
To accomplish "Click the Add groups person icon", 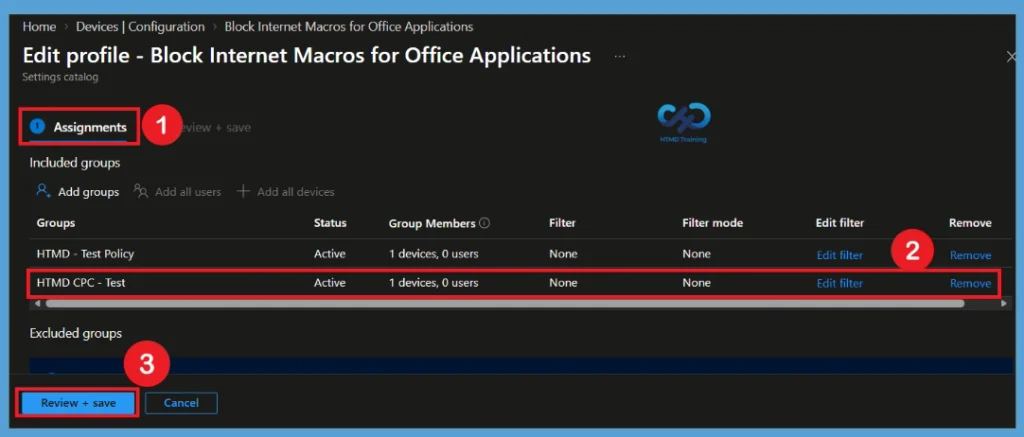I will 44,191.
